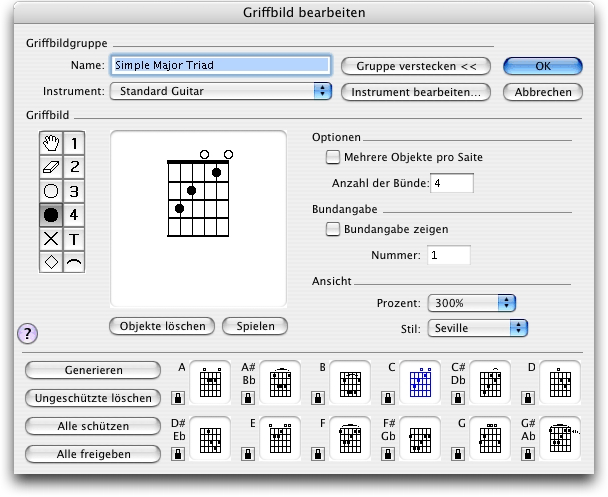Click the Nummer input field
The height and width of the screenshot is (497, 608).
point(449,255)
